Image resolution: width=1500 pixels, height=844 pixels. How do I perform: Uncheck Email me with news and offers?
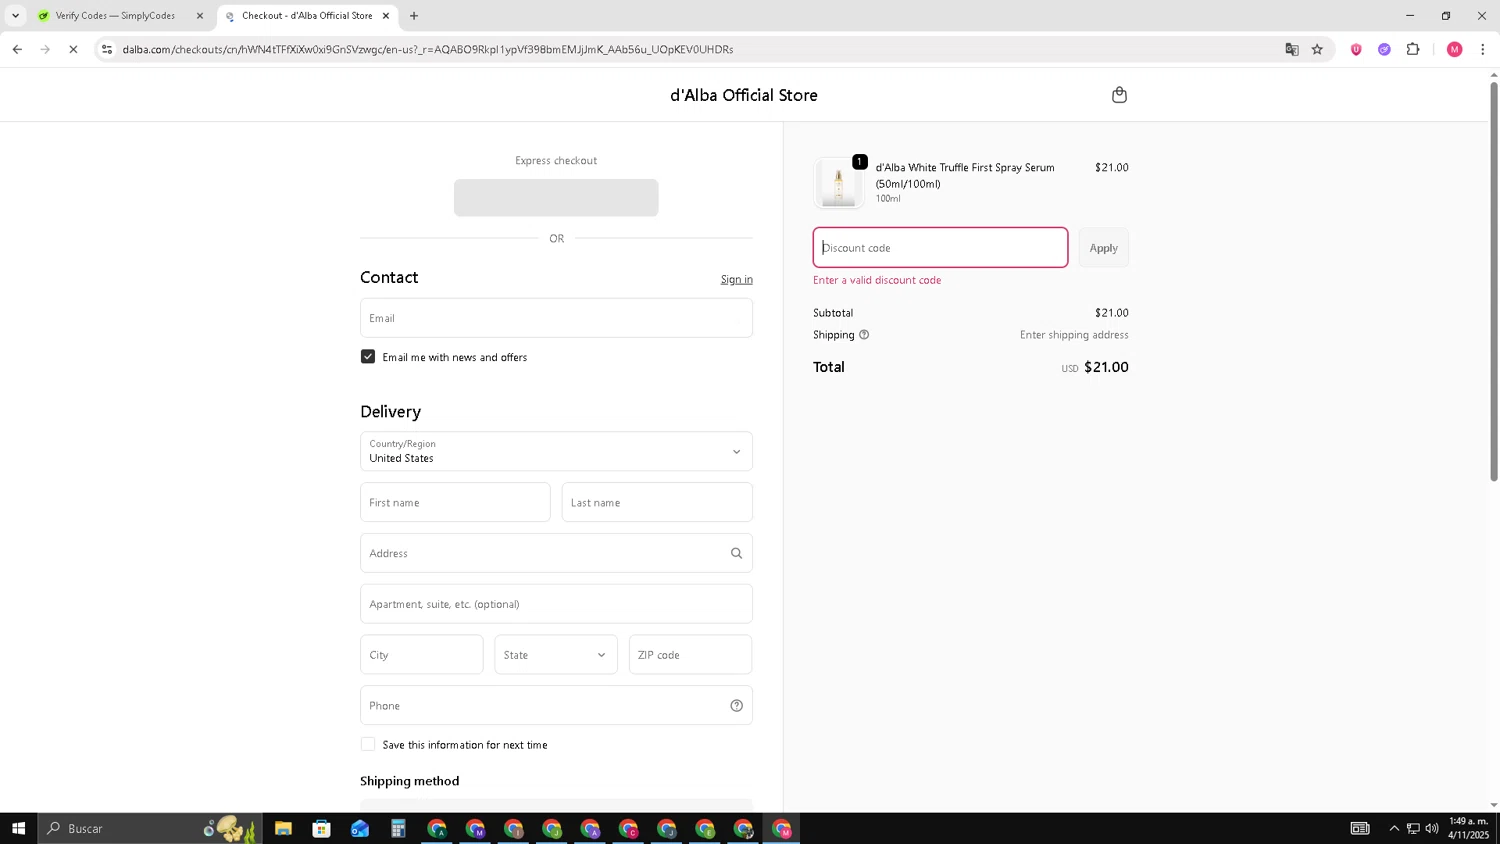tap(368, 357)
